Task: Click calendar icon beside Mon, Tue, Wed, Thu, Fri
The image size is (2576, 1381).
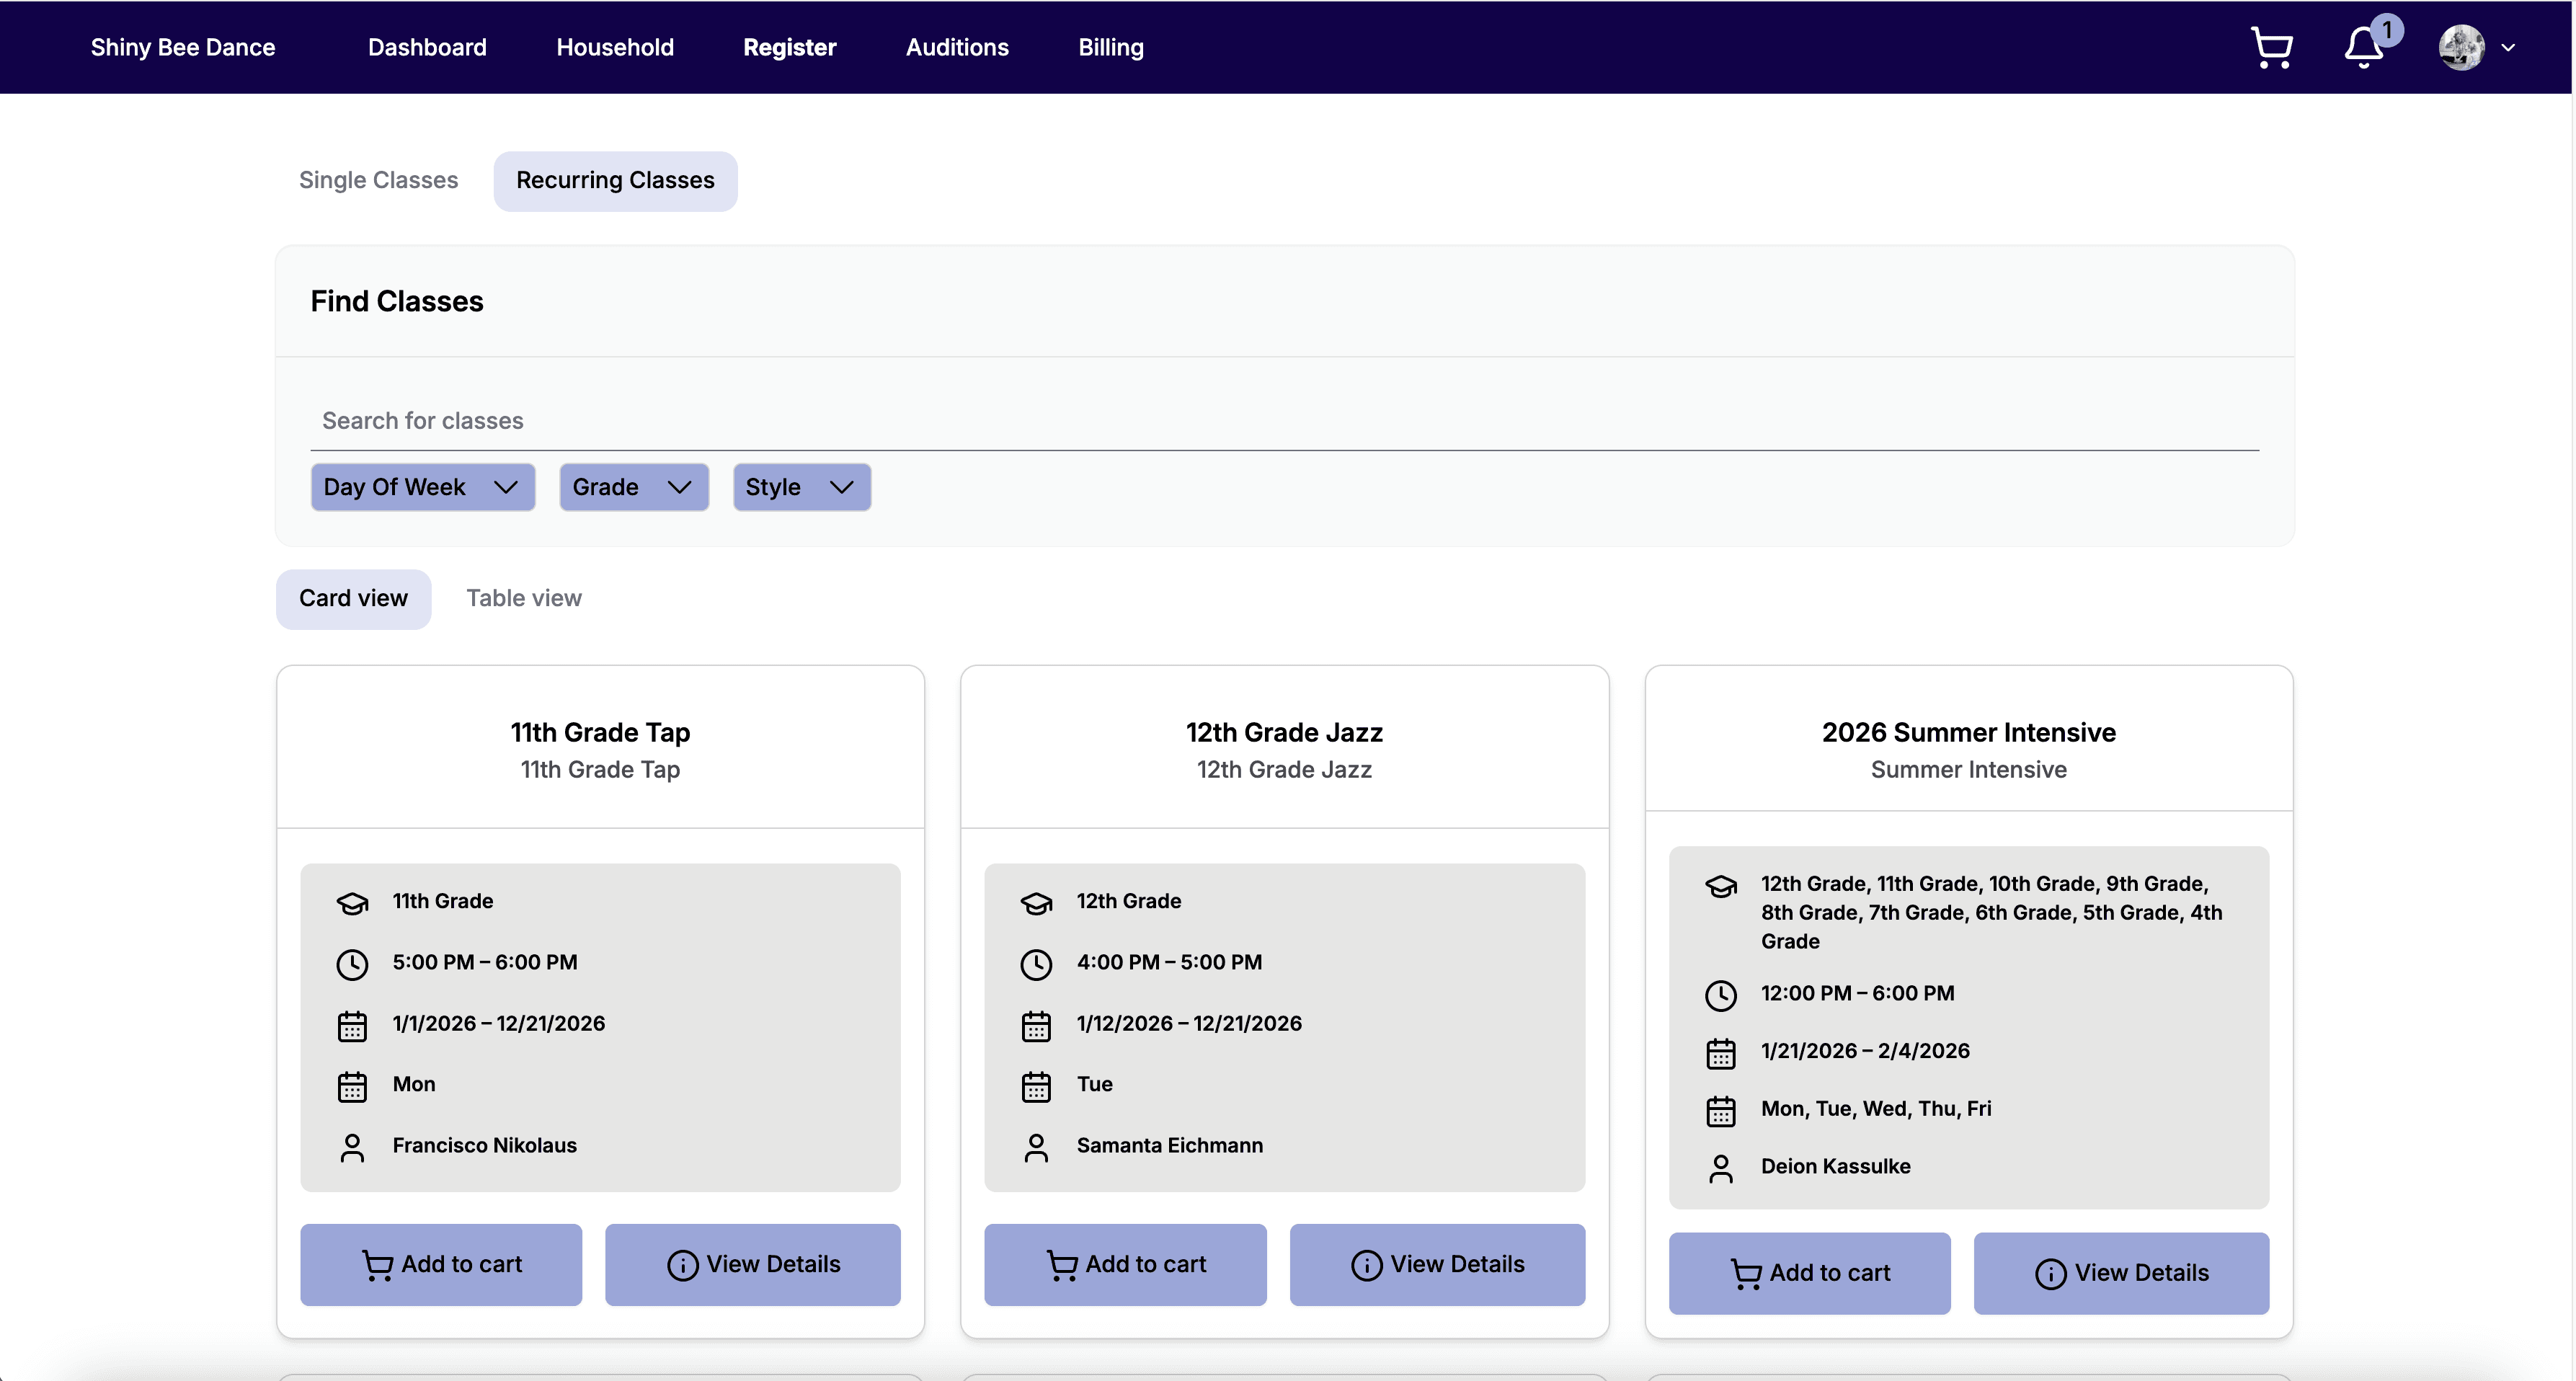Action: pos(1720,1110)
